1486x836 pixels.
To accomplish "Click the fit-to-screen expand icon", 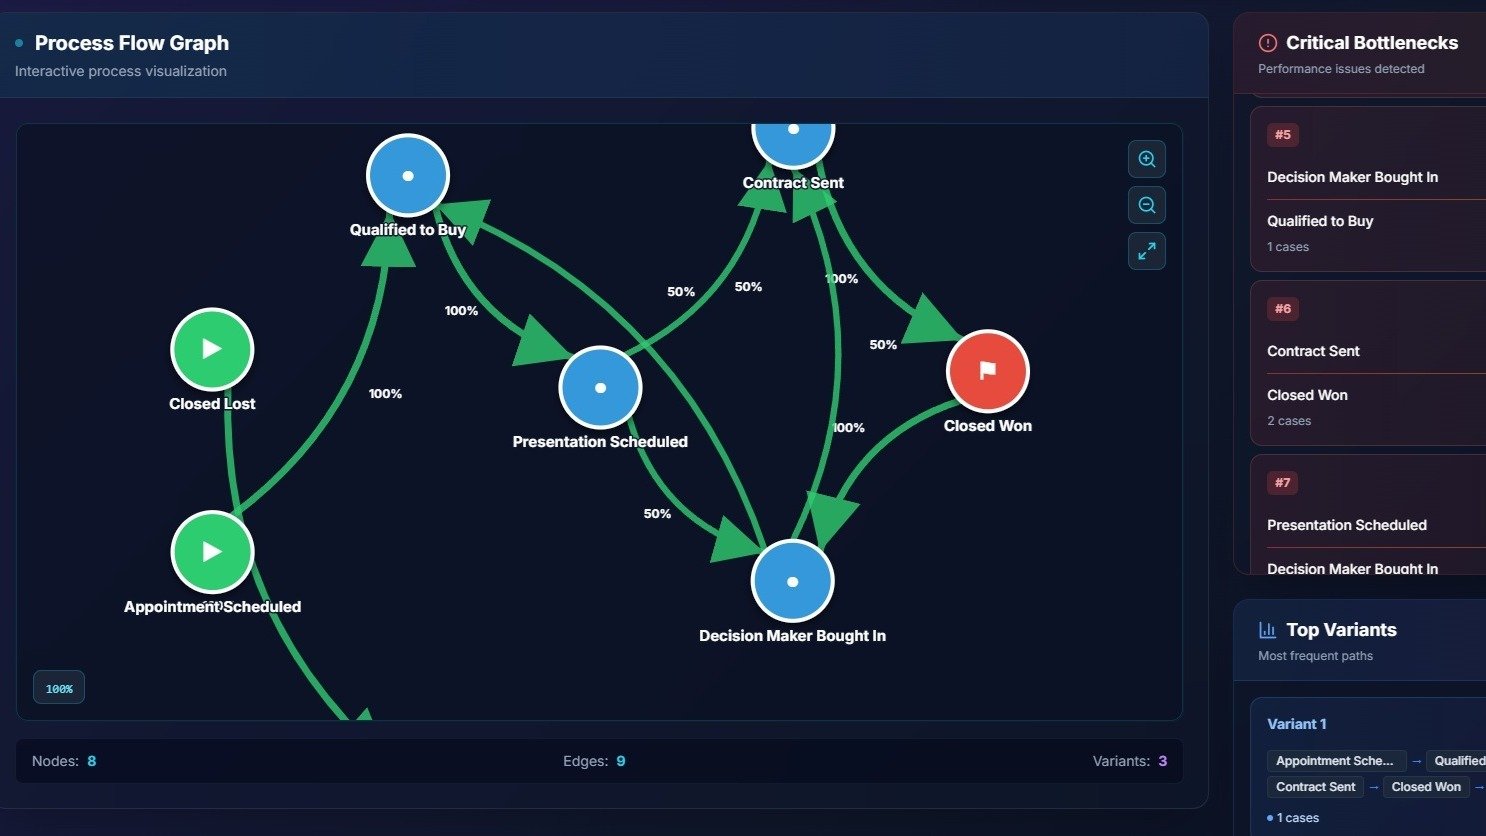I will click(x=1147, y=251).
